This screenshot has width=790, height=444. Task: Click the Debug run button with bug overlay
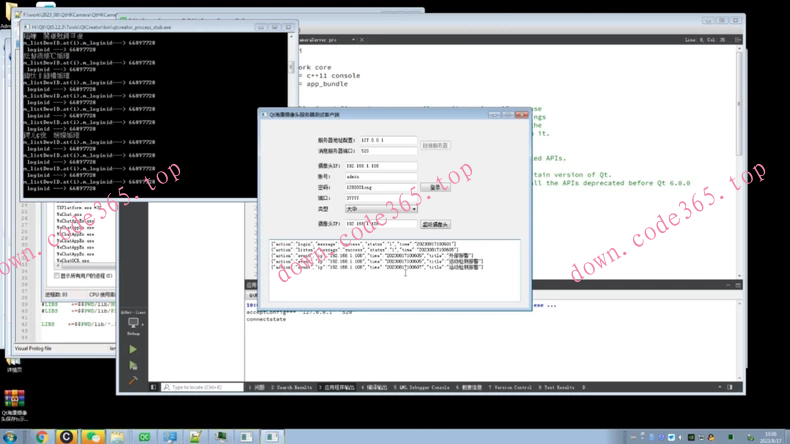(133, 366)
